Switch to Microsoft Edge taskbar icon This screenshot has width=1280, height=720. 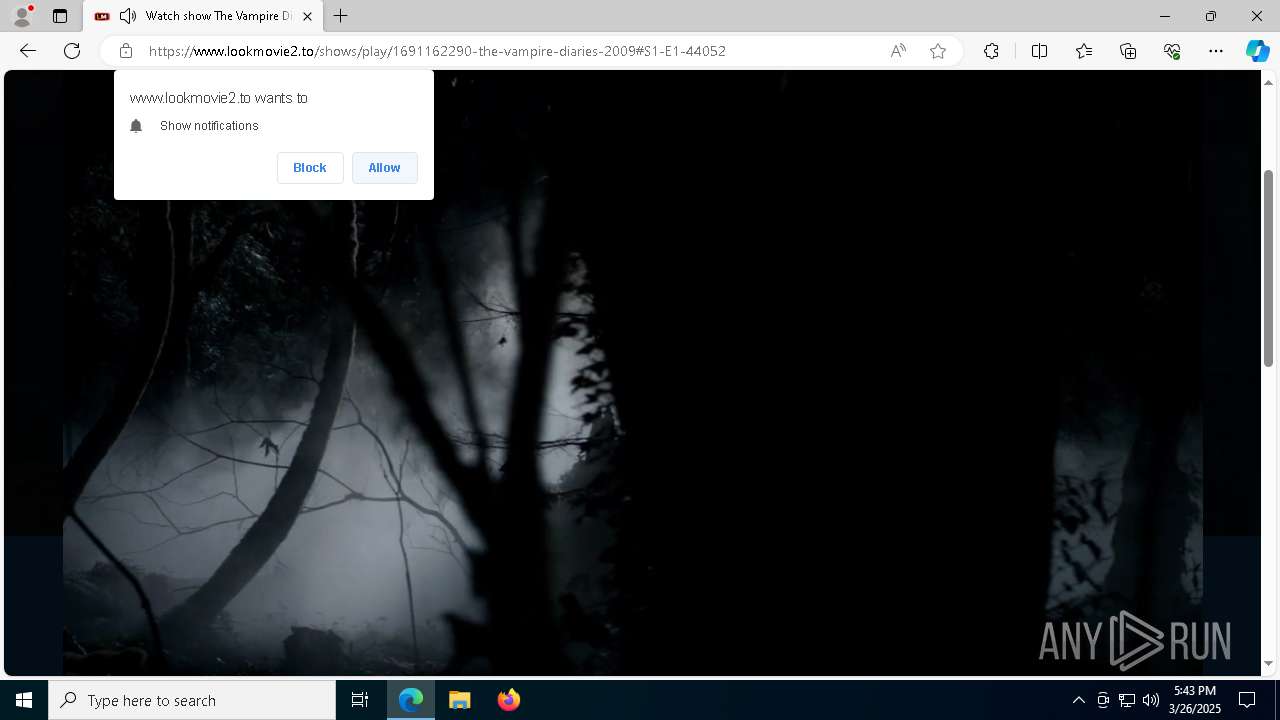(x=411, y=700)
